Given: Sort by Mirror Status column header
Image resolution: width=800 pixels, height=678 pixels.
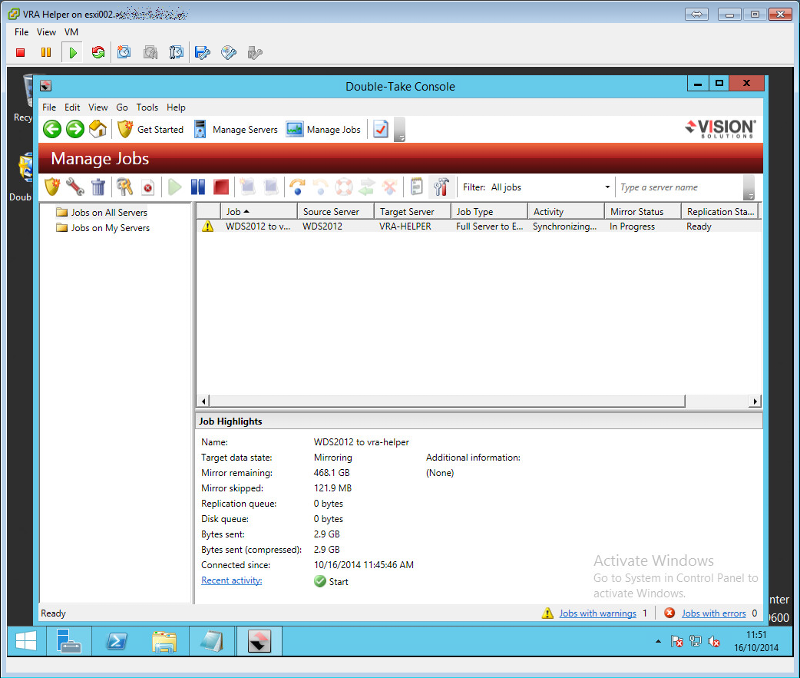Looking at the screenshot, I should (643, 211).
